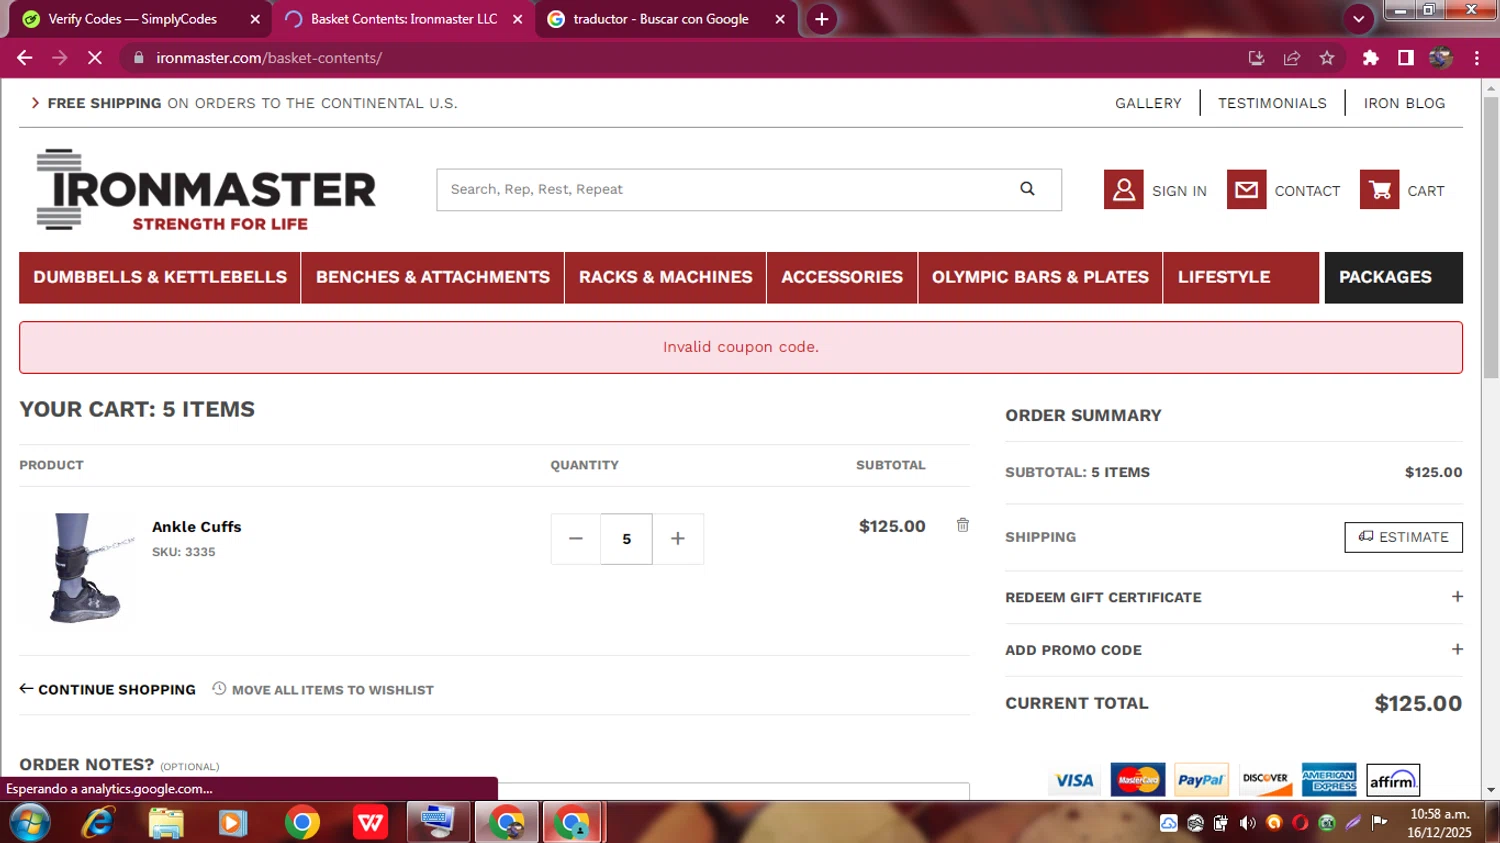Click Ankle Cuffs quantity input
The width and height of the screenshot is (1500, 843).
(626, 539)
